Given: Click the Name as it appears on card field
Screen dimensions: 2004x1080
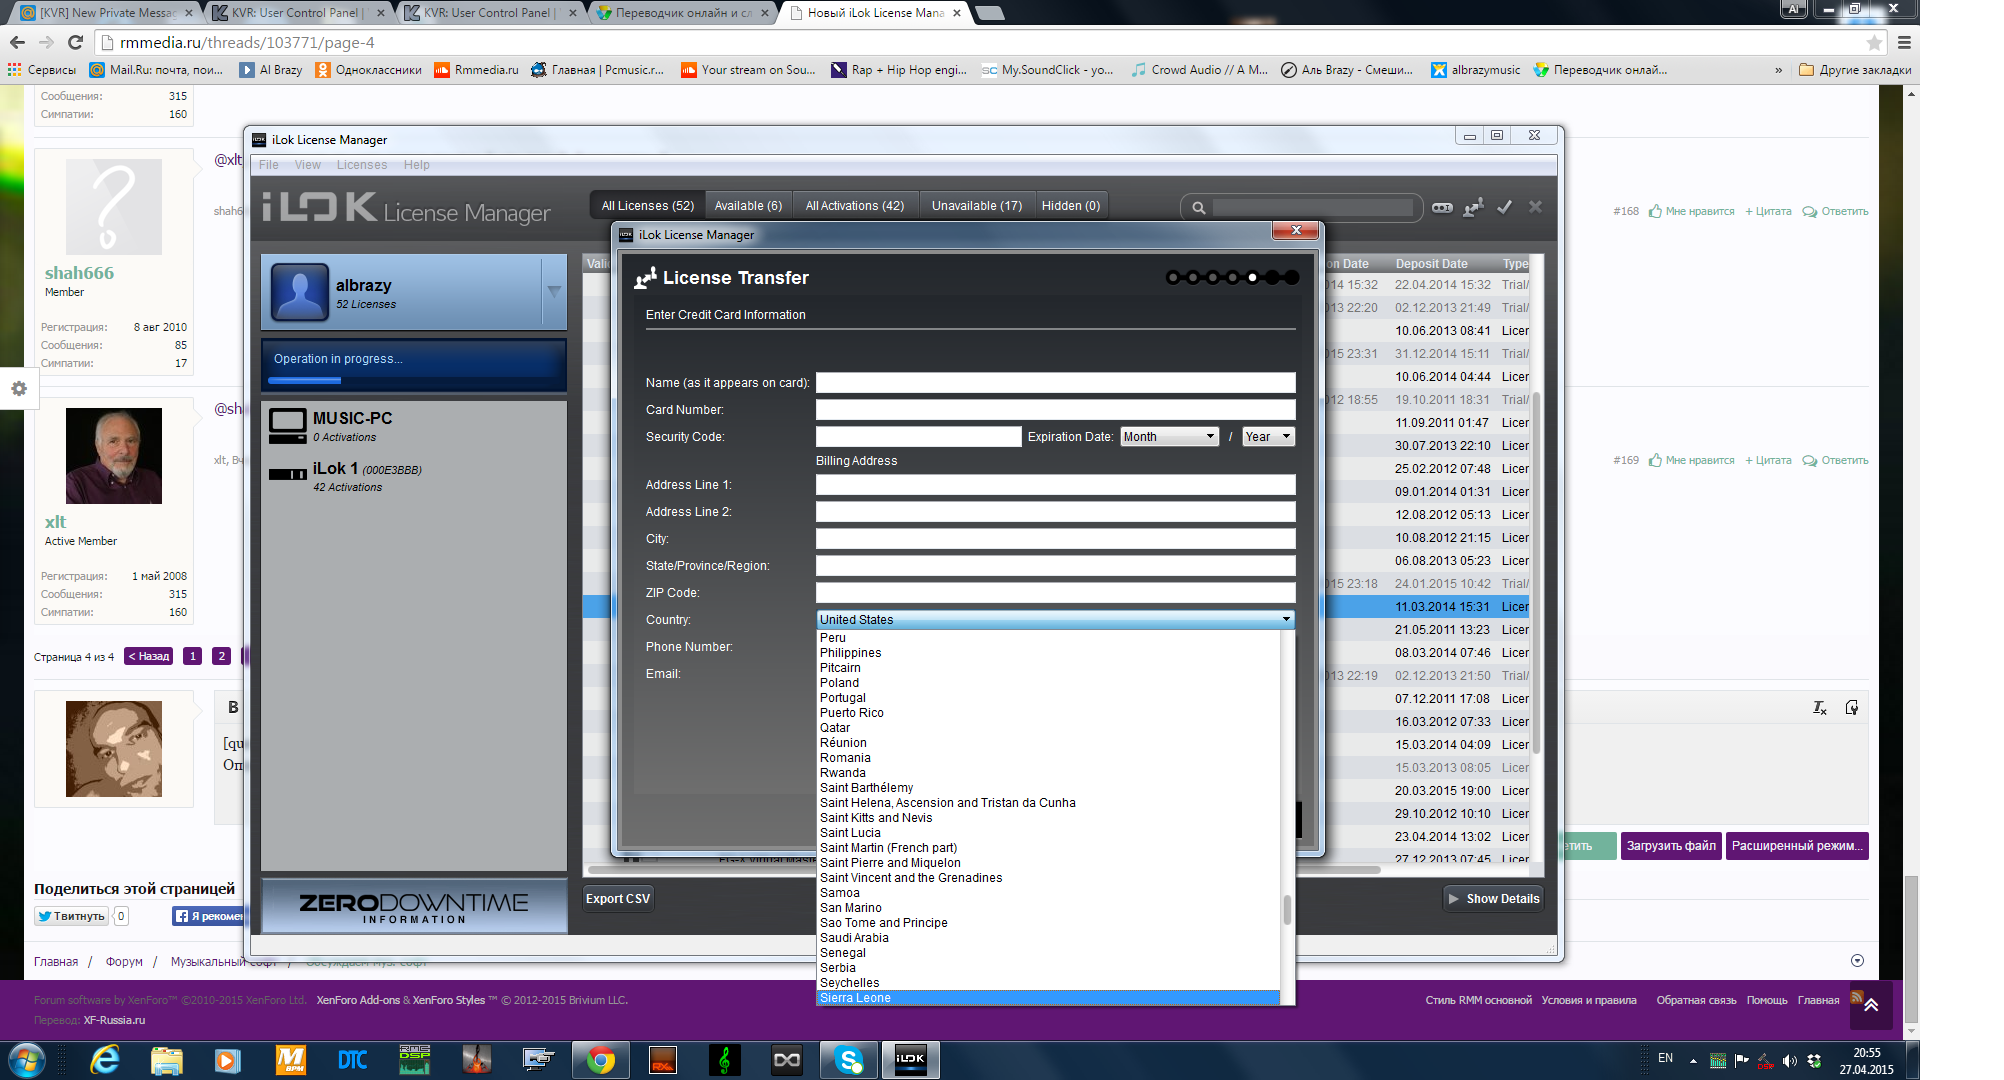Looking at the screenshot, I should [1055, 383].
